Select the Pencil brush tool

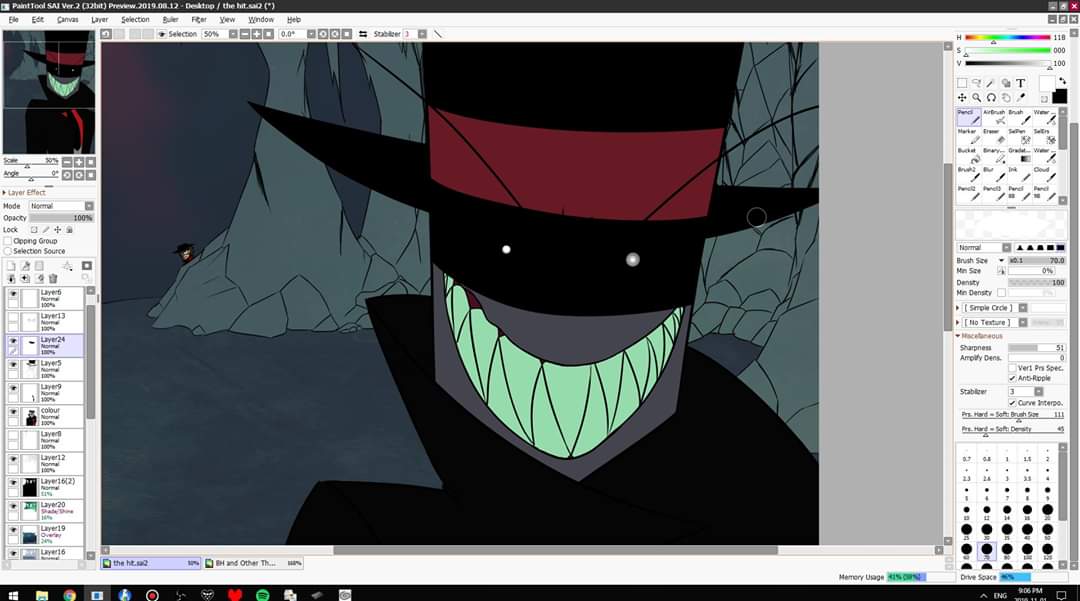point(968,116)
